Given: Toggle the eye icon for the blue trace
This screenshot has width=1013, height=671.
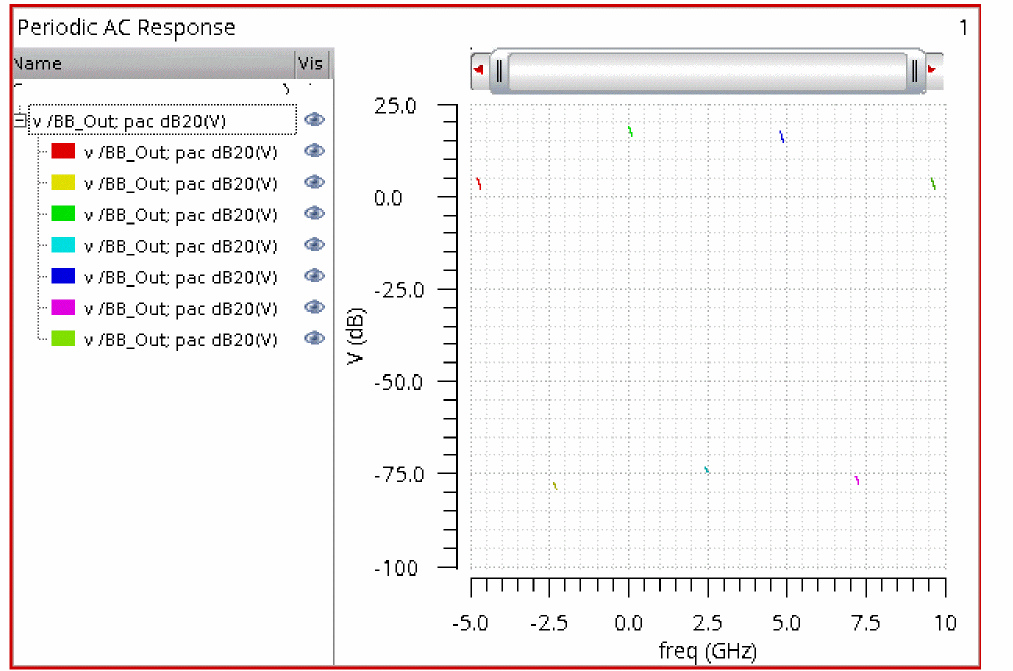Looking at the screenshot, I should (314, 276).
